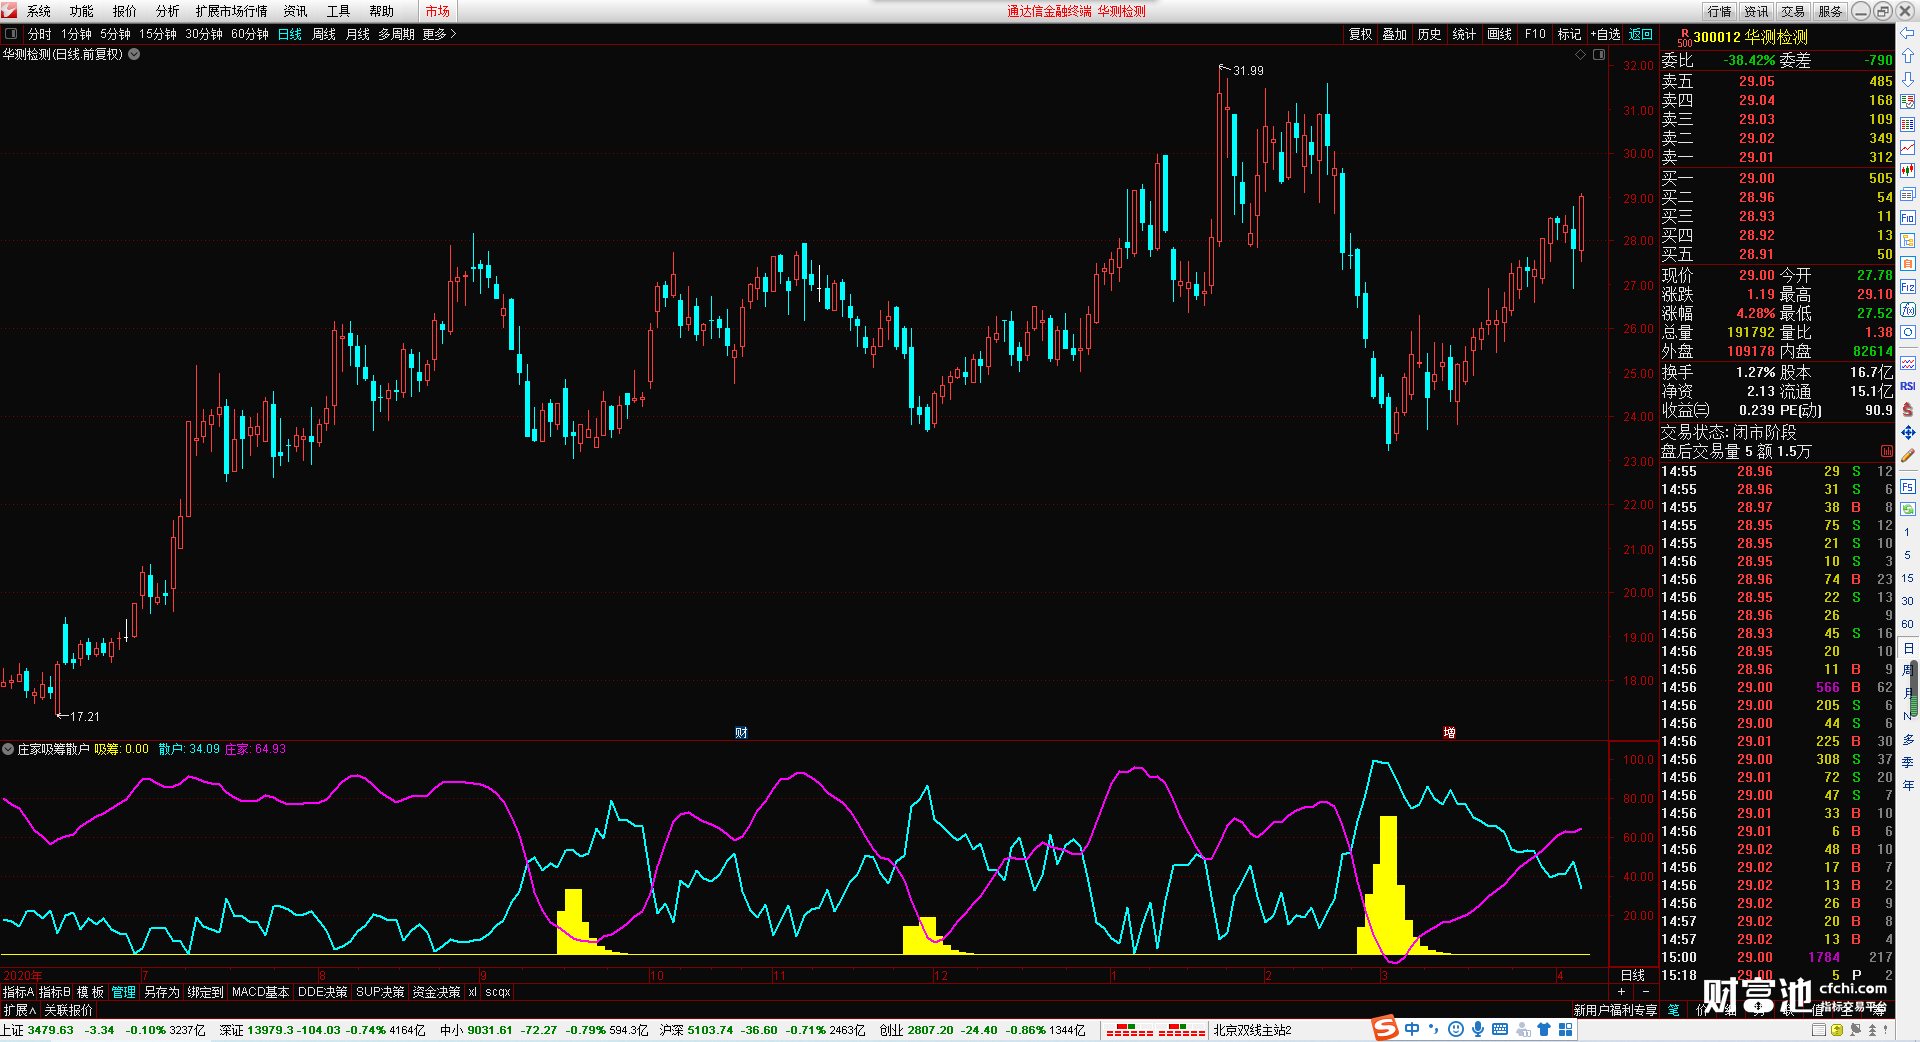Switch to the 5分钟 period tab

[115, 34]
